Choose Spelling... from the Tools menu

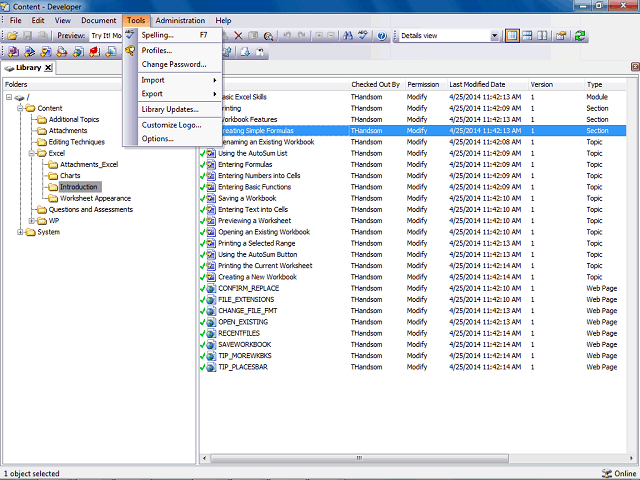[x=180, y=35]
